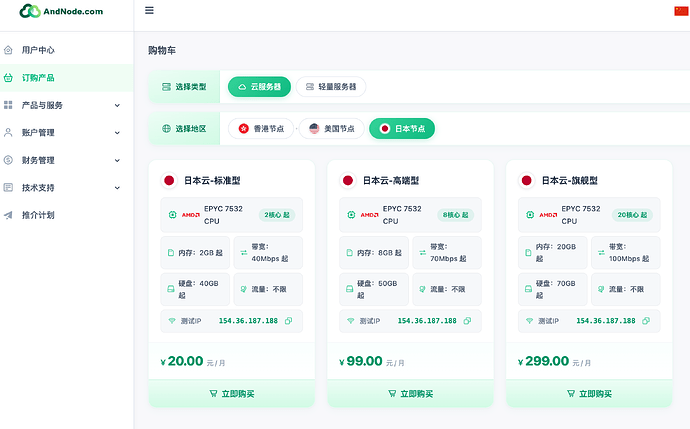Click 带宽 100Mbps 起 spec
The height and width of the screenshot is (429, 690).
point(625,253)
